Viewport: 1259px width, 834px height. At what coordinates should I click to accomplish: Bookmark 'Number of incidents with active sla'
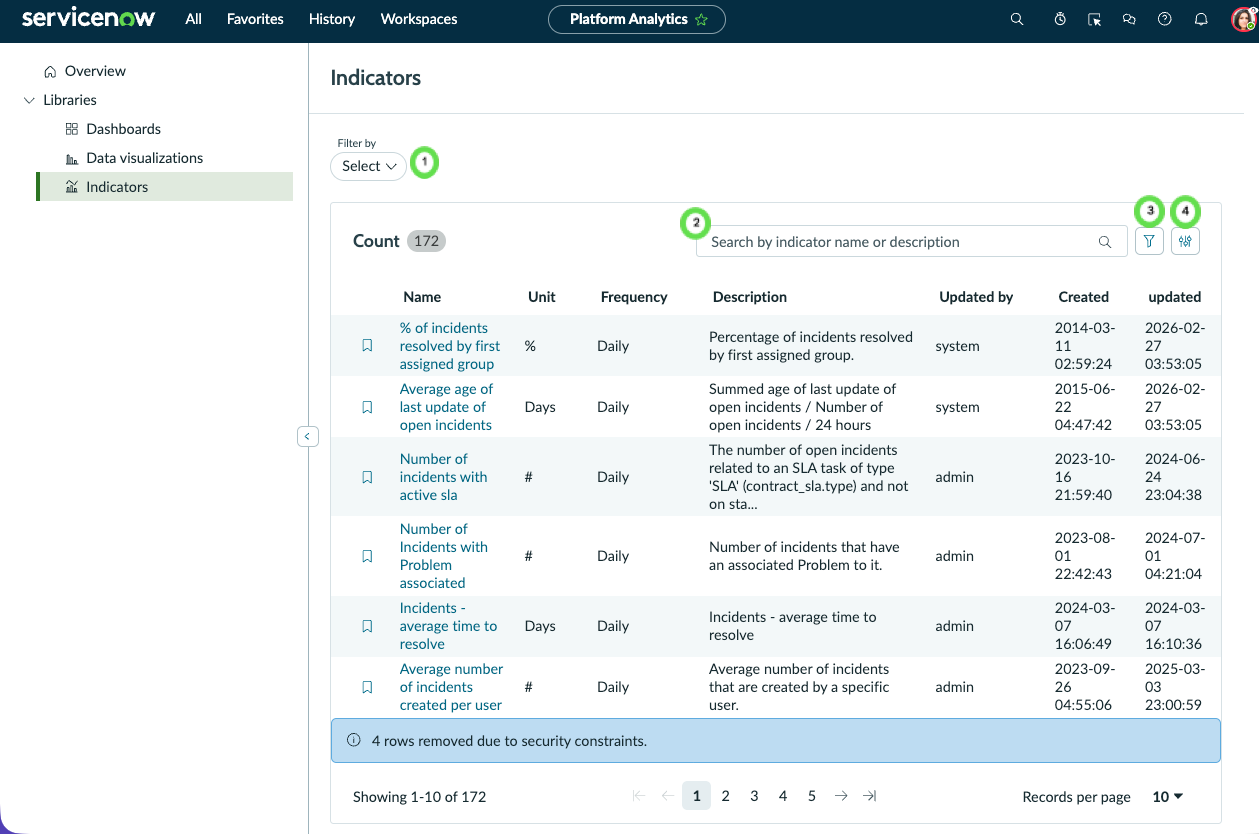click(x=367, y=477)
